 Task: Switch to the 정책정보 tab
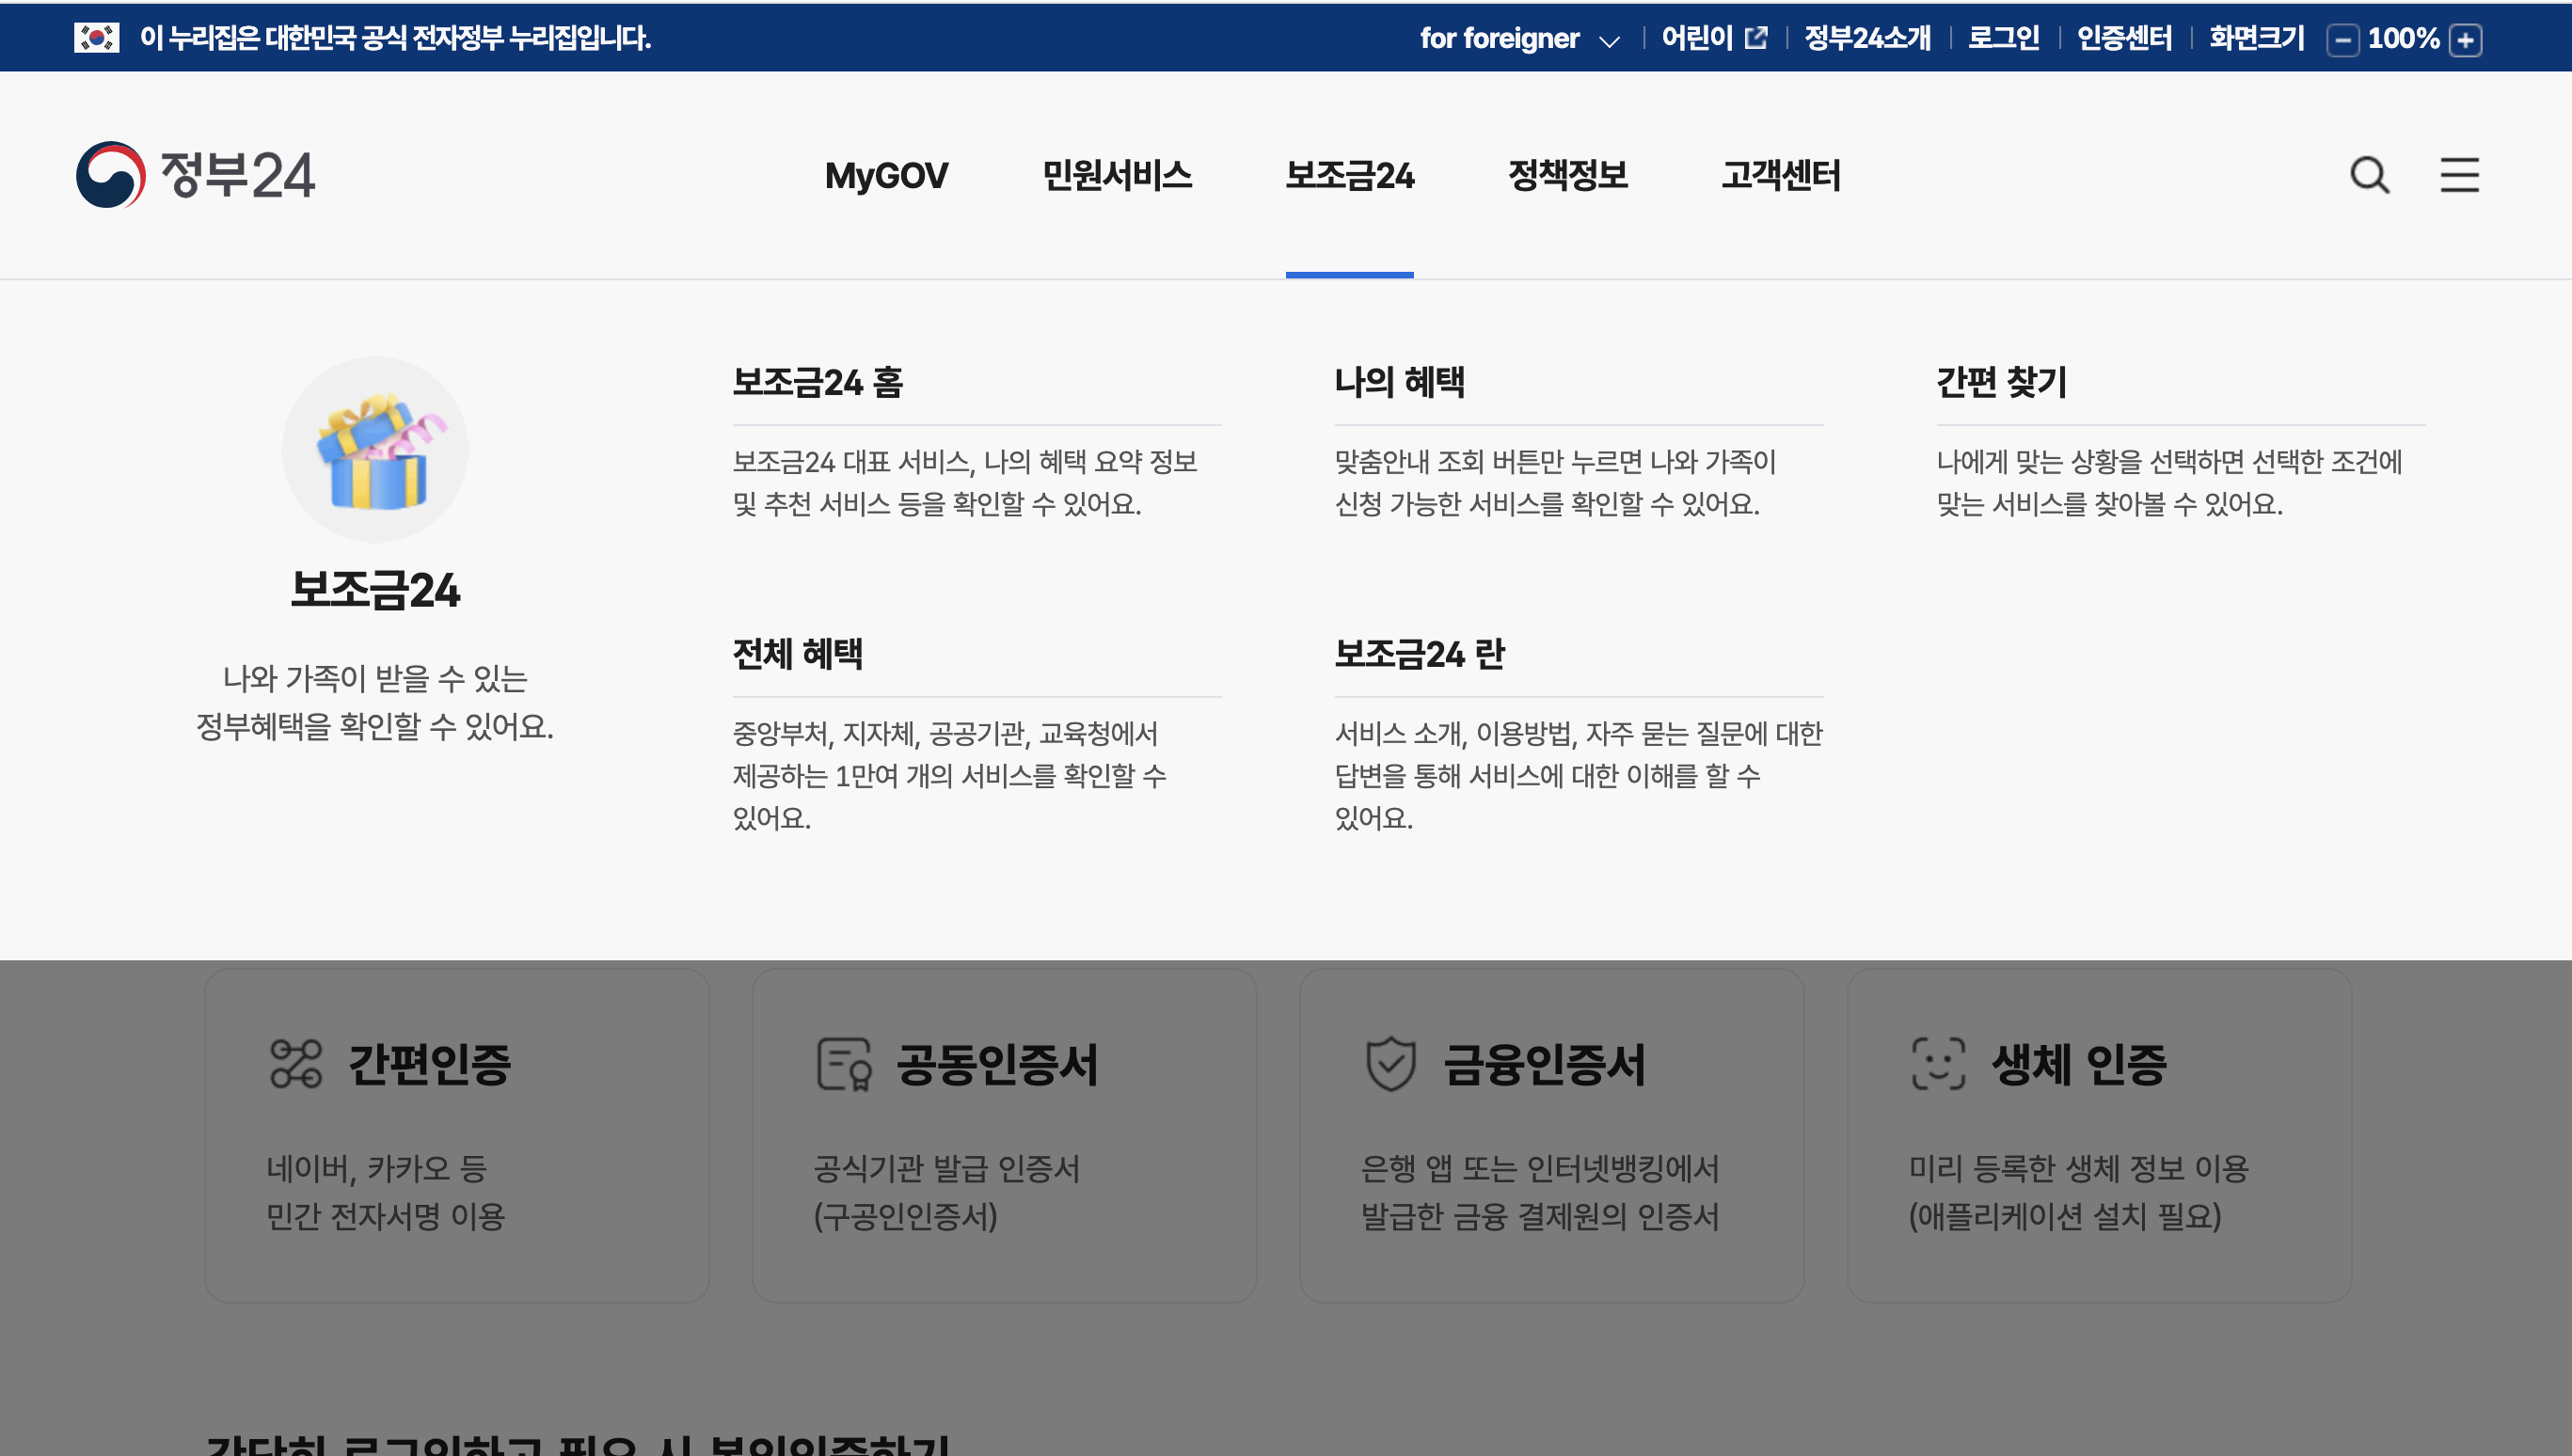click(1567, 176)
